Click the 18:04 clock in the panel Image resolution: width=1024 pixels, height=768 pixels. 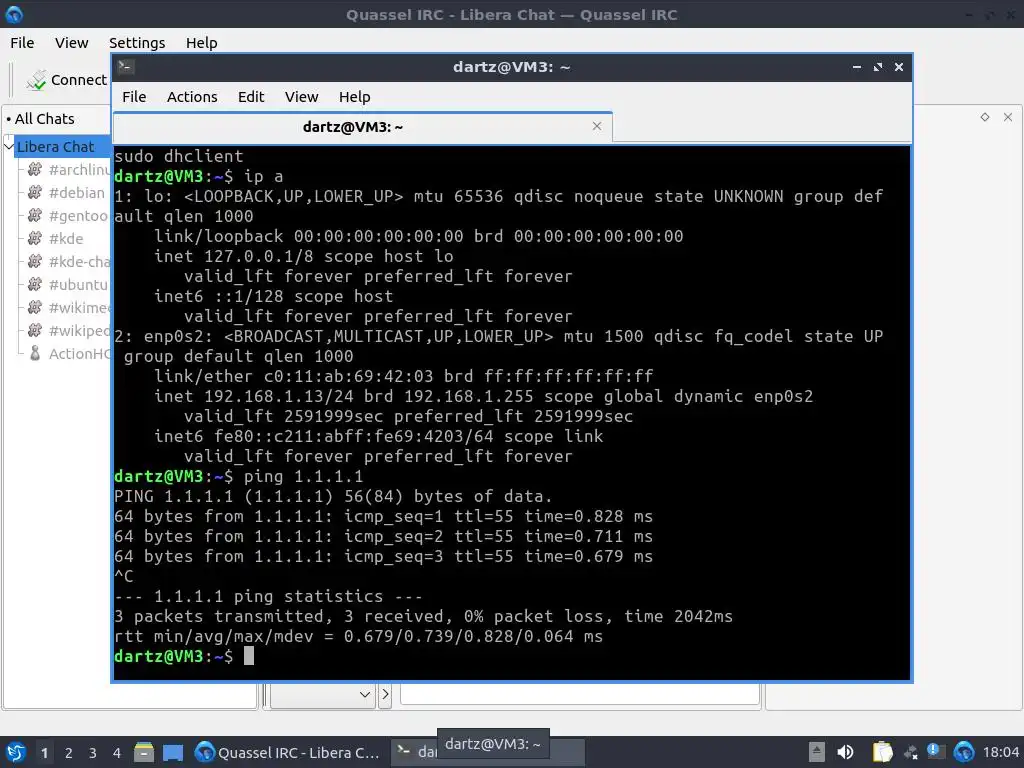pyautogui.click(x=1000, y=752)
